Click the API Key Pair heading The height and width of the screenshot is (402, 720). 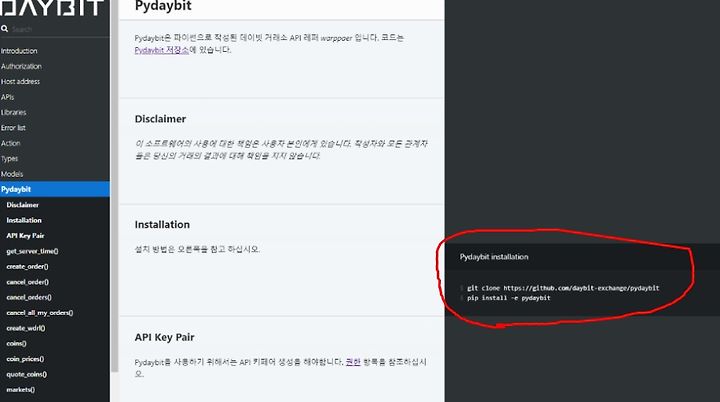pos(164,337)
